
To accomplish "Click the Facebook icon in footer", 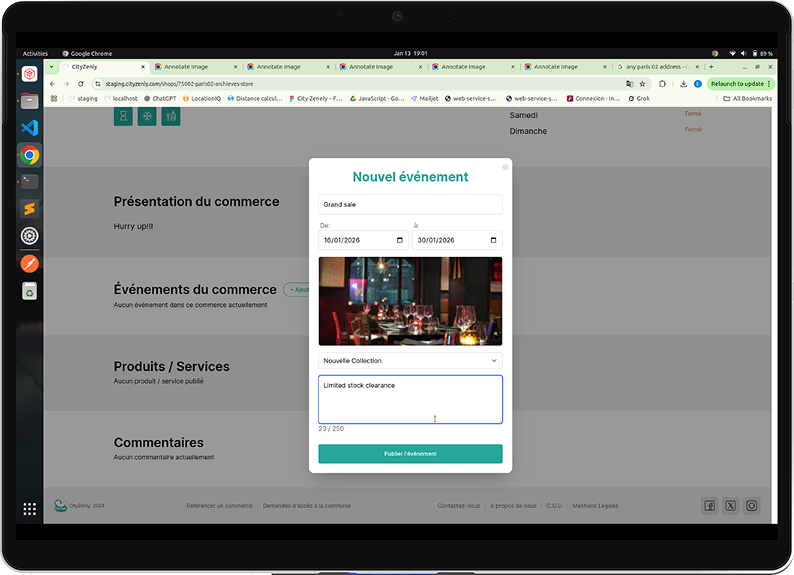I will click(x=709, y=506).
